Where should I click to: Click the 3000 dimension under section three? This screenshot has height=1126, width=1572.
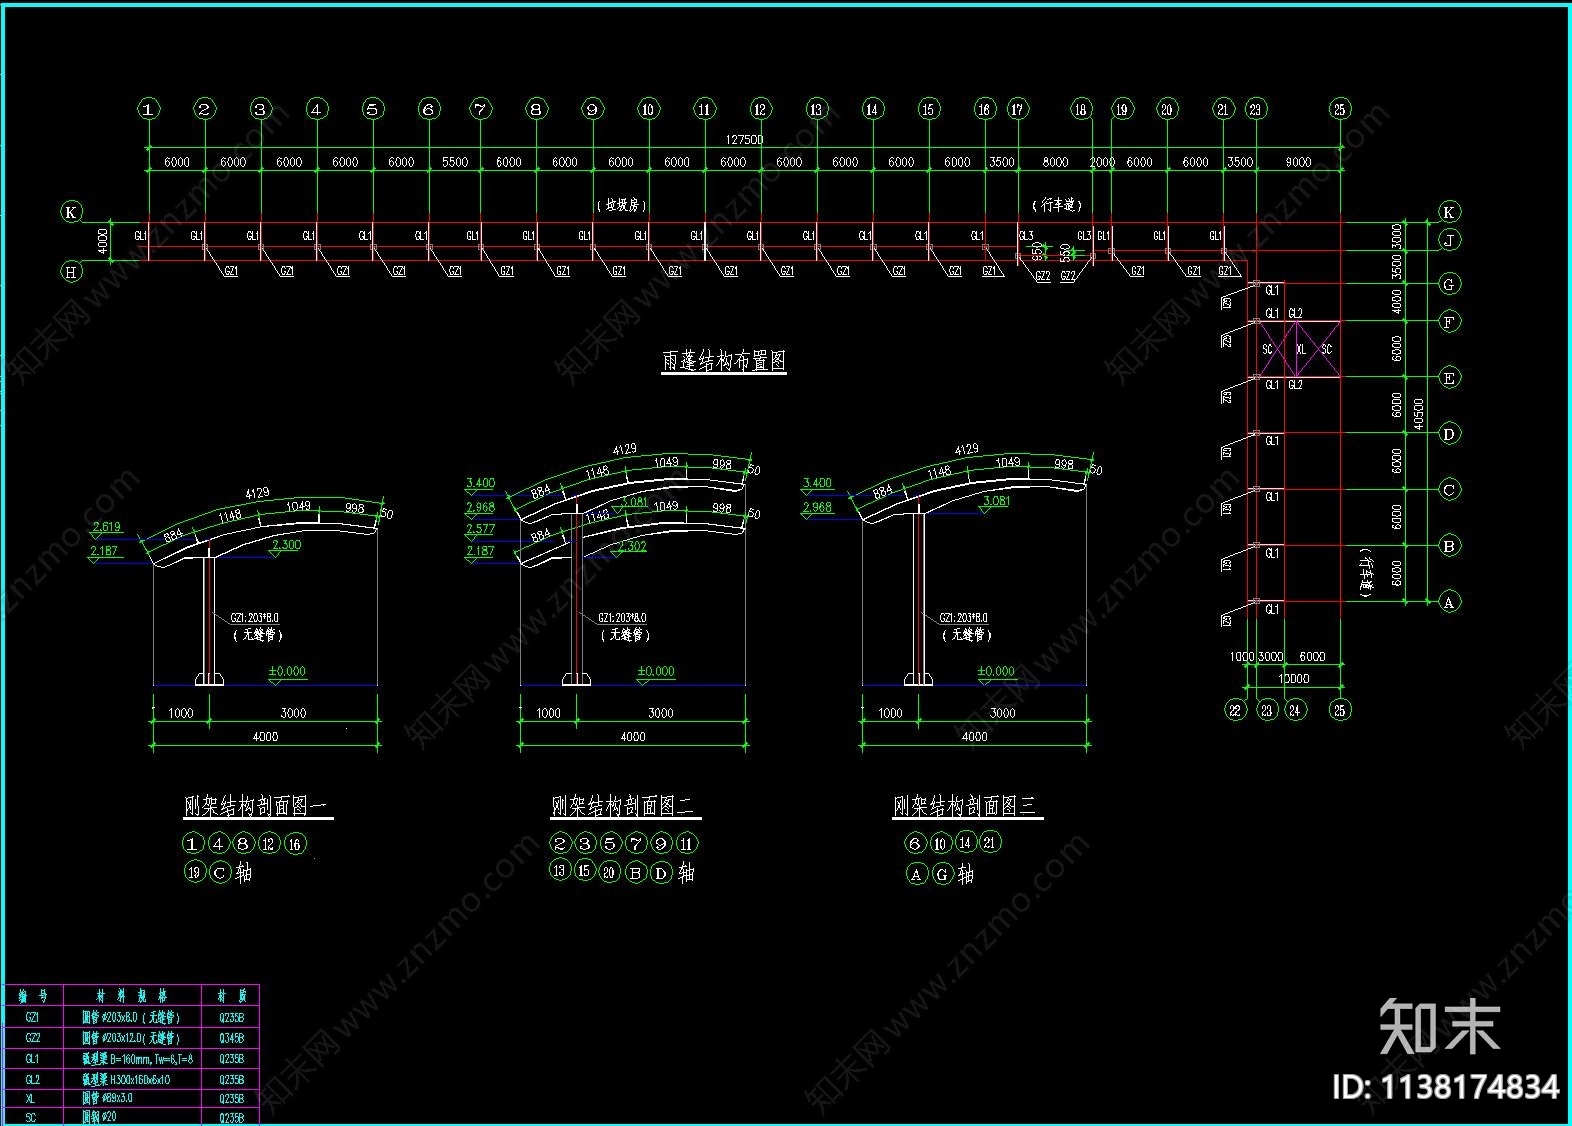coord(1003,713)
